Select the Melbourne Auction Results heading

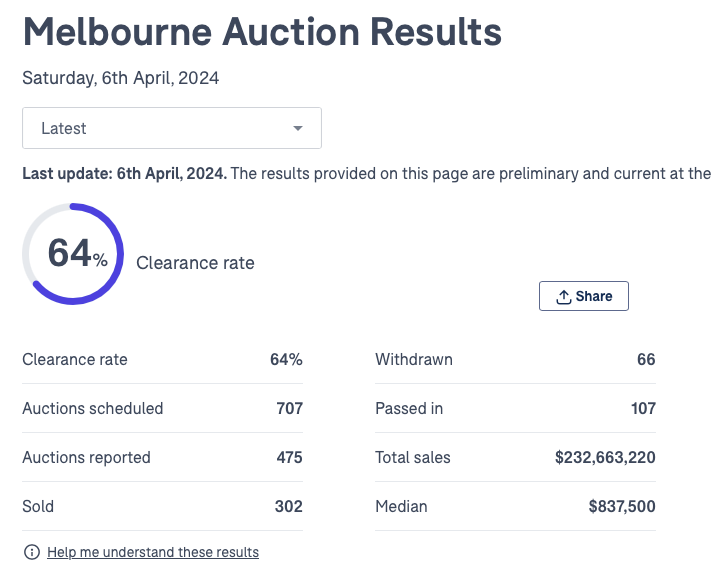click(262, 32)
